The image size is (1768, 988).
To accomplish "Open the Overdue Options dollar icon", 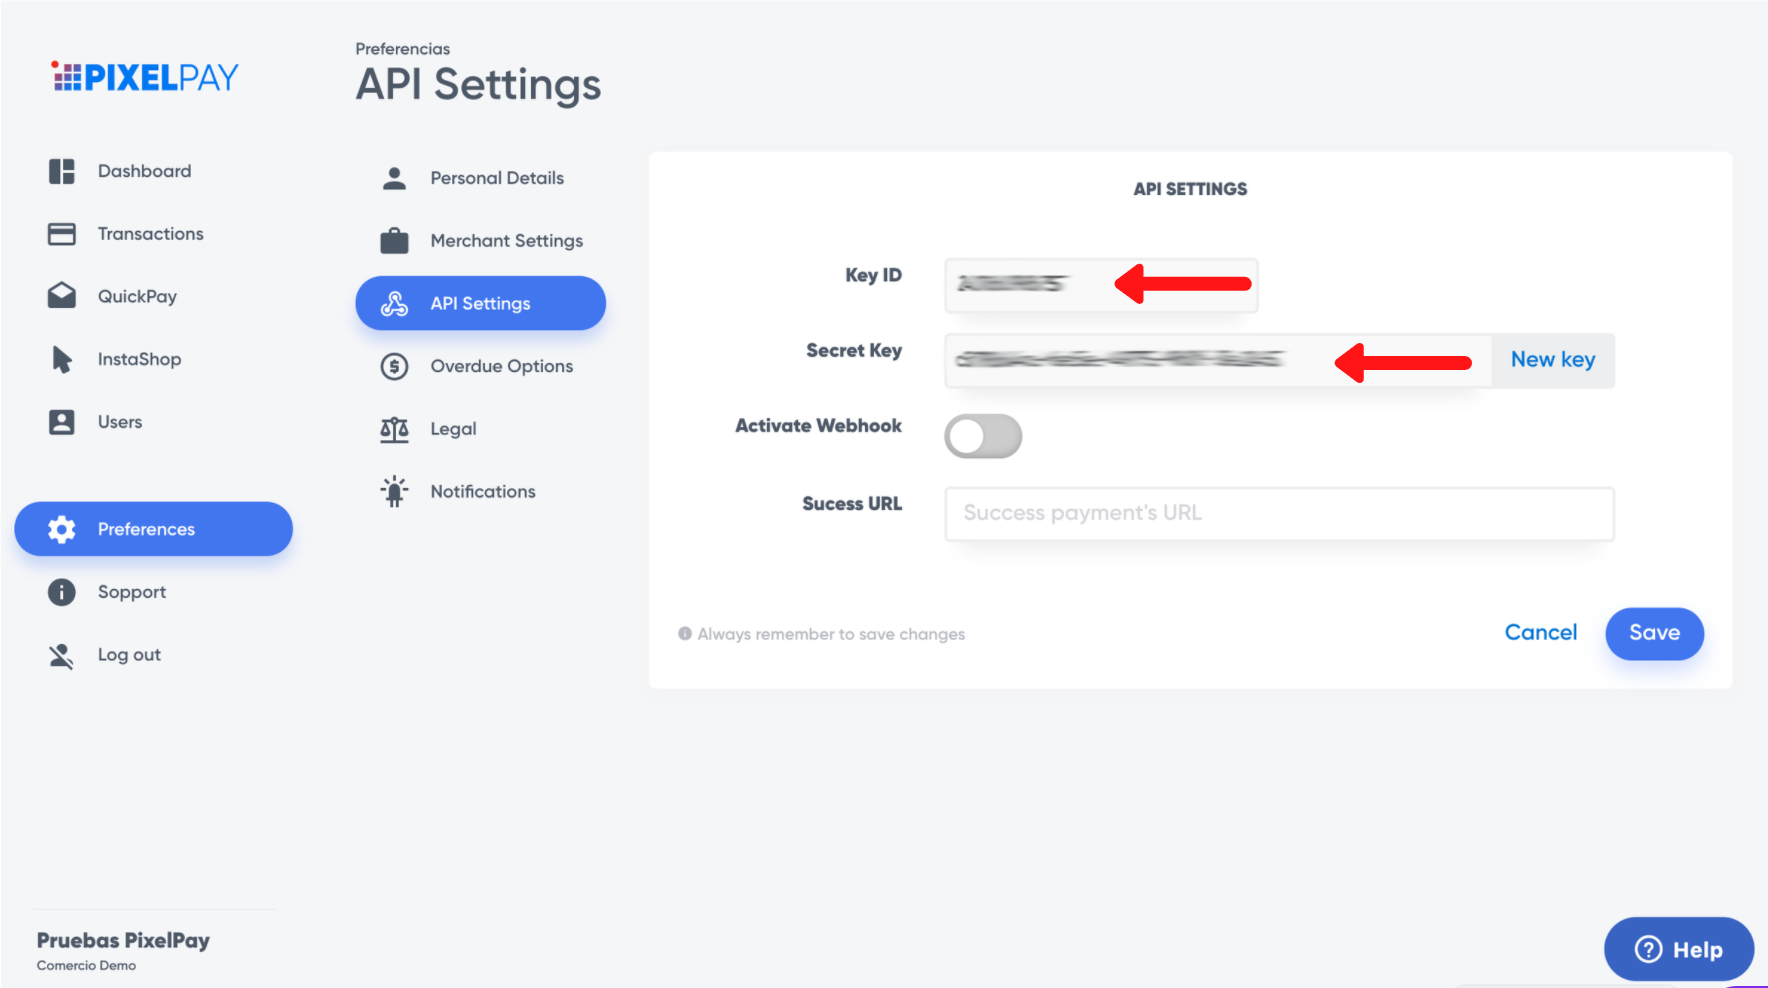I will pos(394,366).
